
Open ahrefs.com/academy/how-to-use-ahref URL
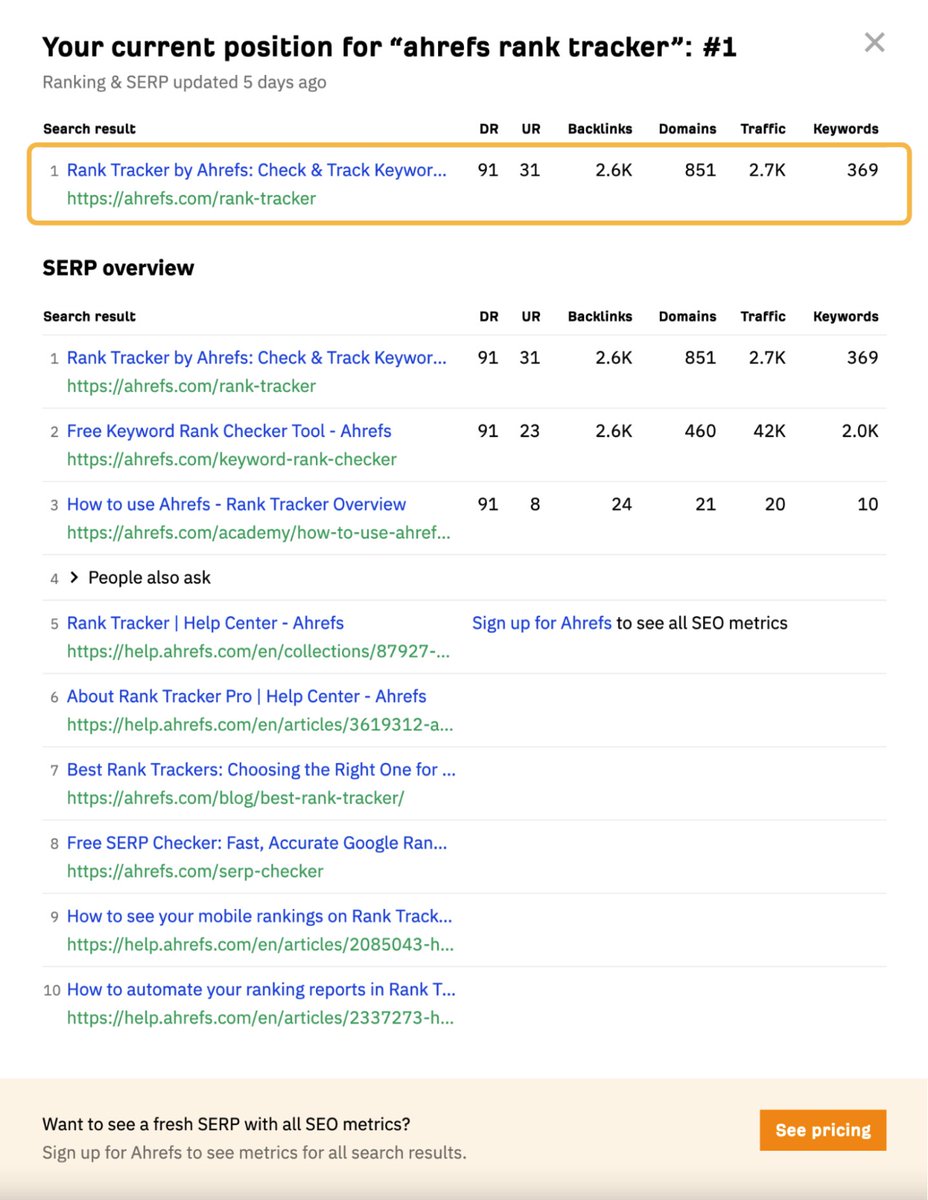click(x=259, y=532)
